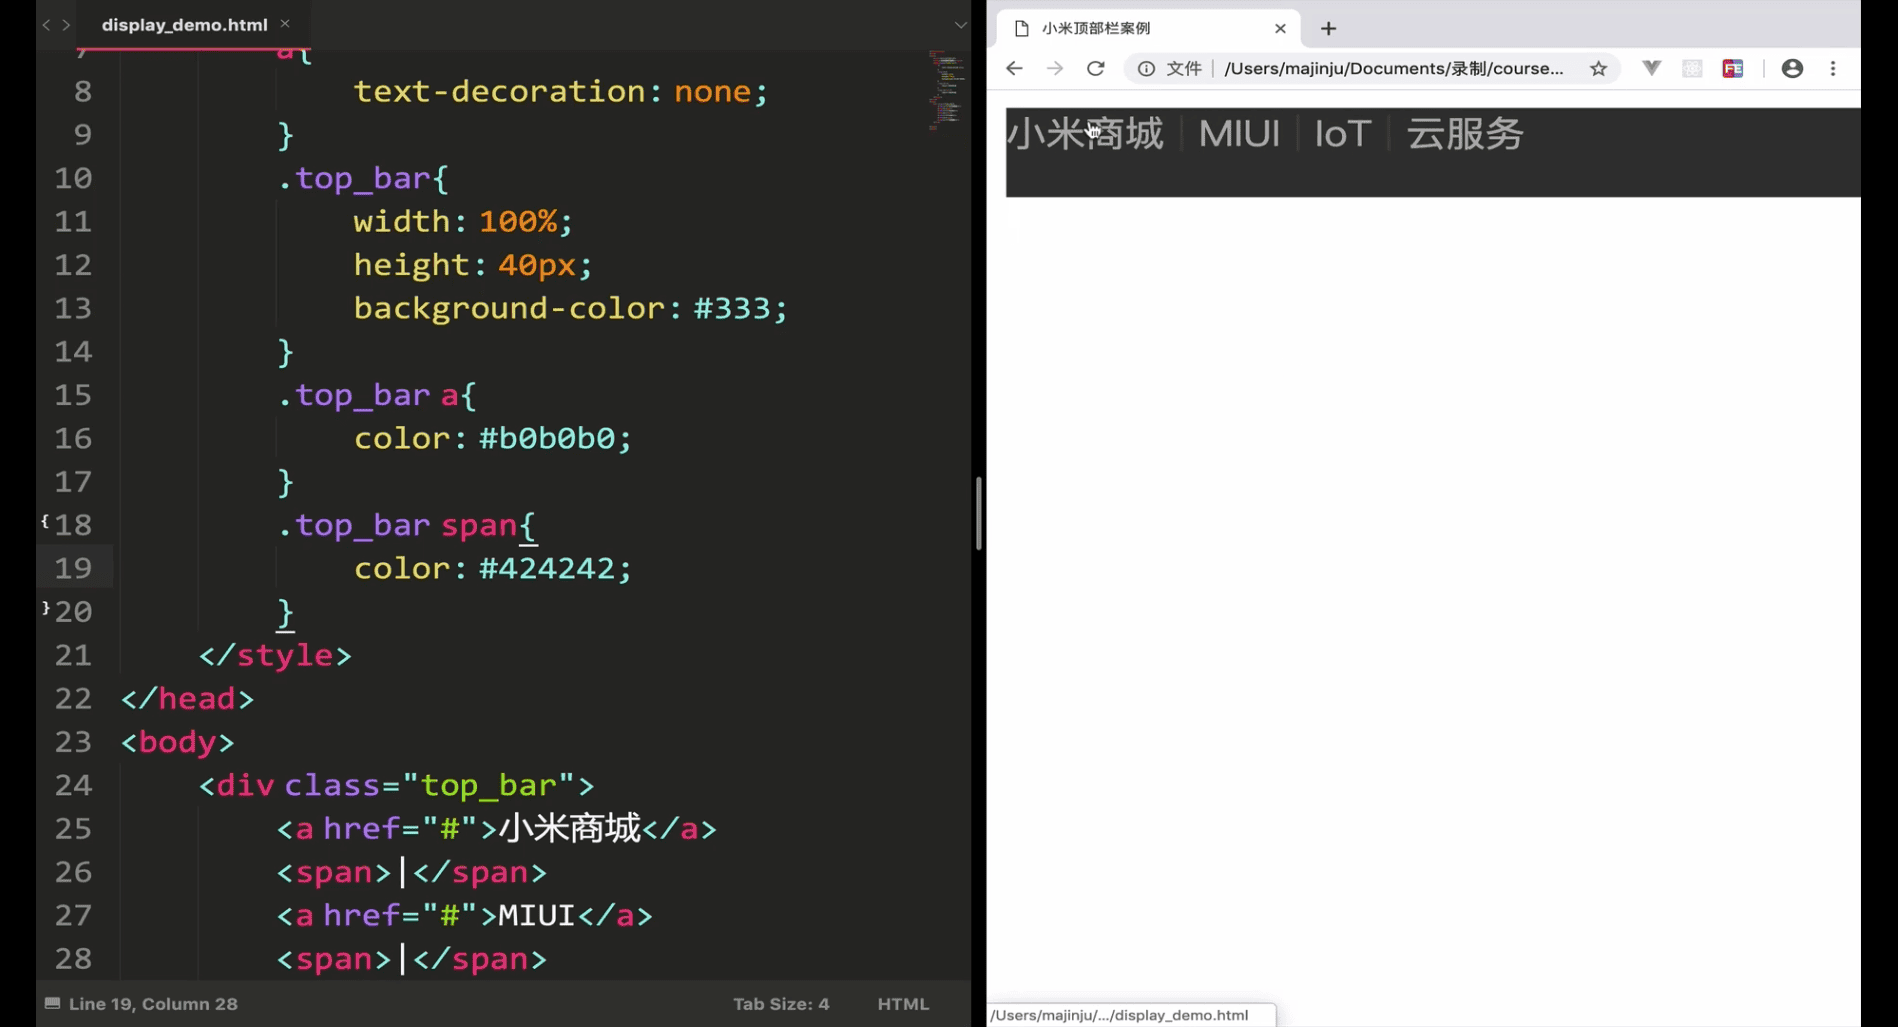Image resolution: width=1898 pixels, height=1027 pixels.
Task: Click the faded grid extension icon
Action: (x=1692, y=68)
